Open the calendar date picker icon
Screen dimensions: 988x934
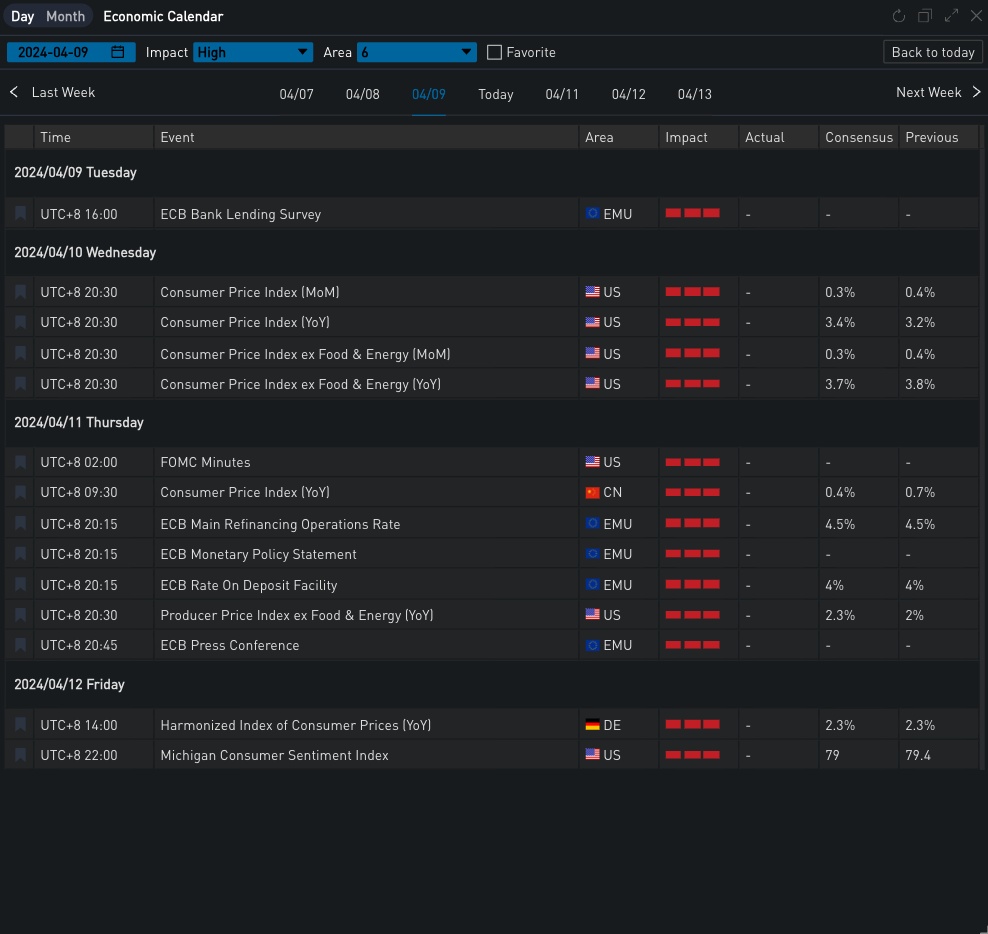click(118, 52)
